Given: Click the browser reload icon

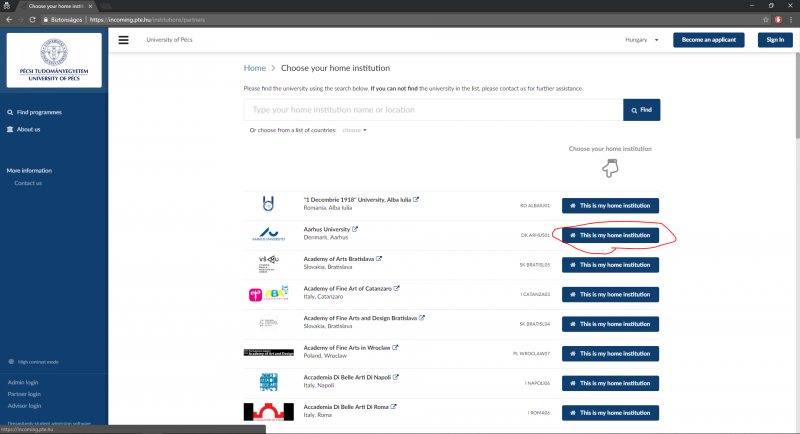Looking at the screenshot, I should pos(32,19).
